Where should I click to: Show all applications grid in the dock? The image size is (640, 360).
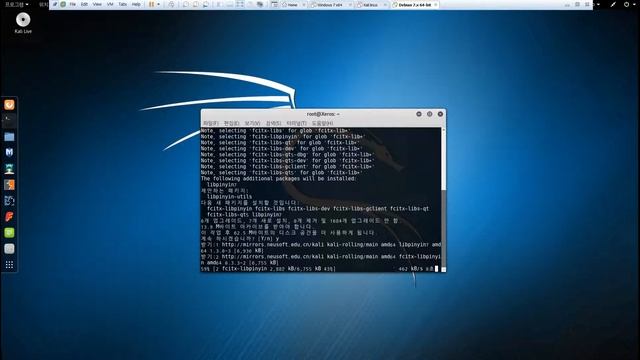pos(9,264)
